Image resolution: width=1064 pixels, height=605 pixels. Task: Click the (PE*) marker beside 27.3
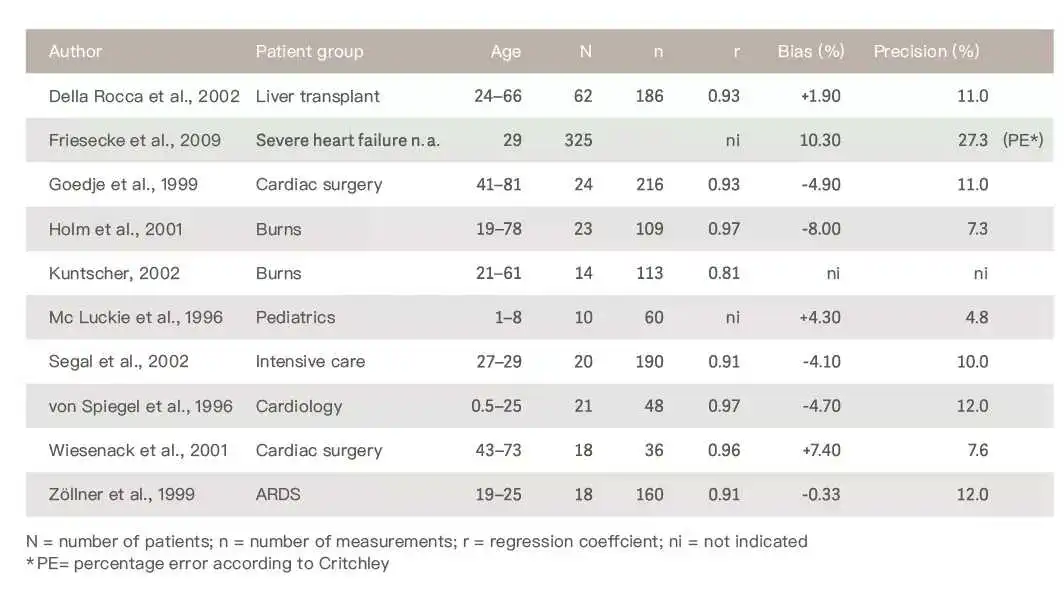pos(1022,140)
